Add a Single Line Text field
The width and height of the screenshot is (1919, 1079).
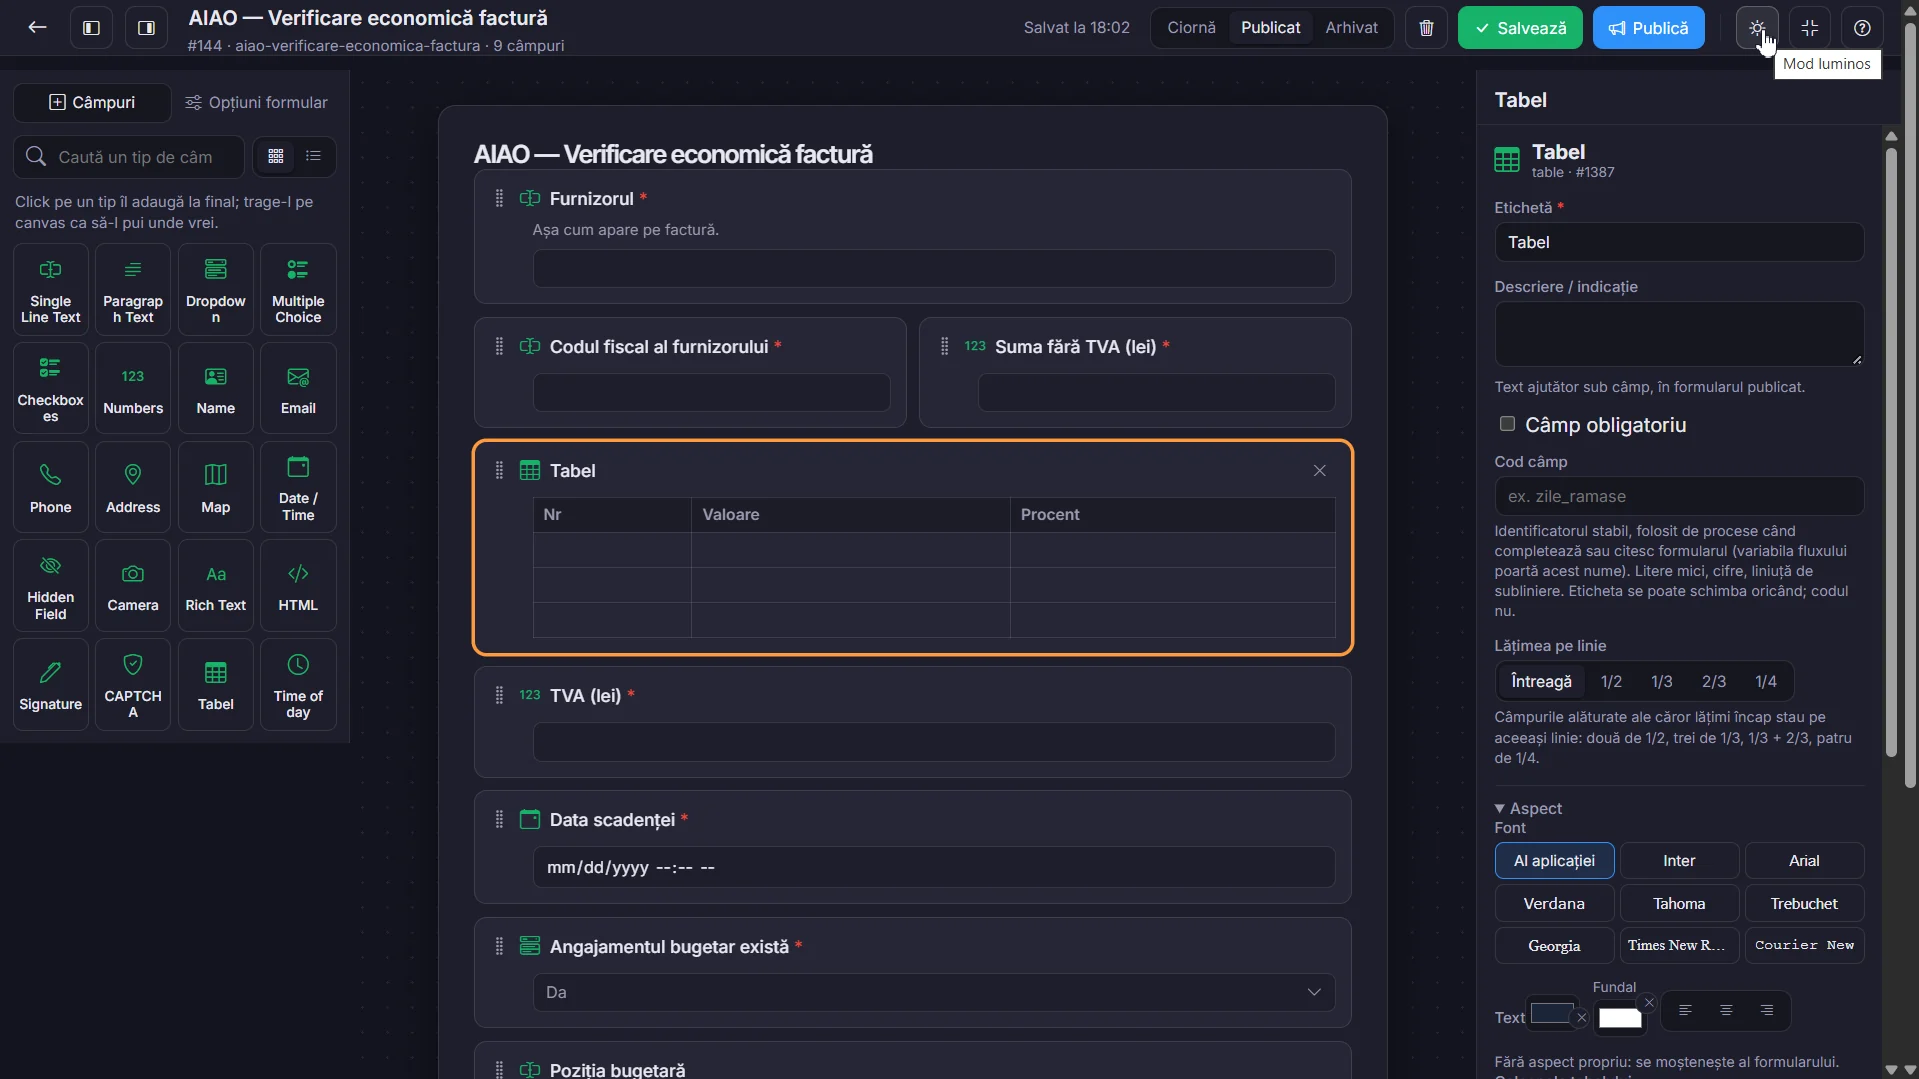(51, 290)
